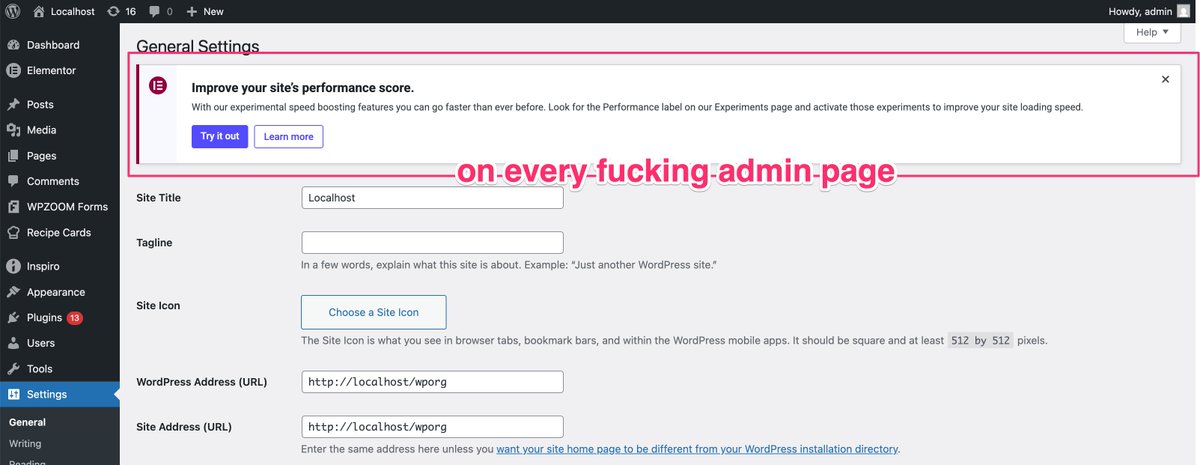Click the Choose a Site Icon button
Image resolution: width=1200 pixels, height=465 pixels.
click(373, 312)
